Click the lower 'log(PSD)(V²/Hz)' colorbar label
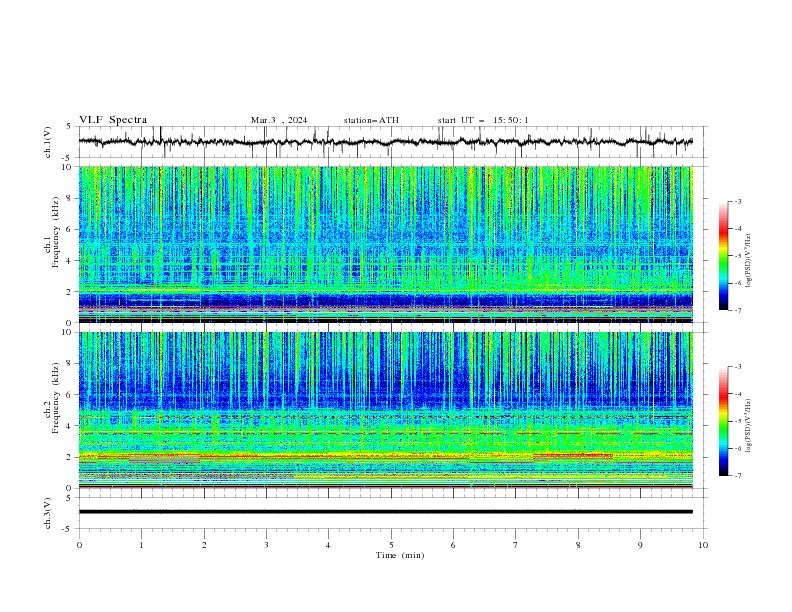 (x=748, y=425)
